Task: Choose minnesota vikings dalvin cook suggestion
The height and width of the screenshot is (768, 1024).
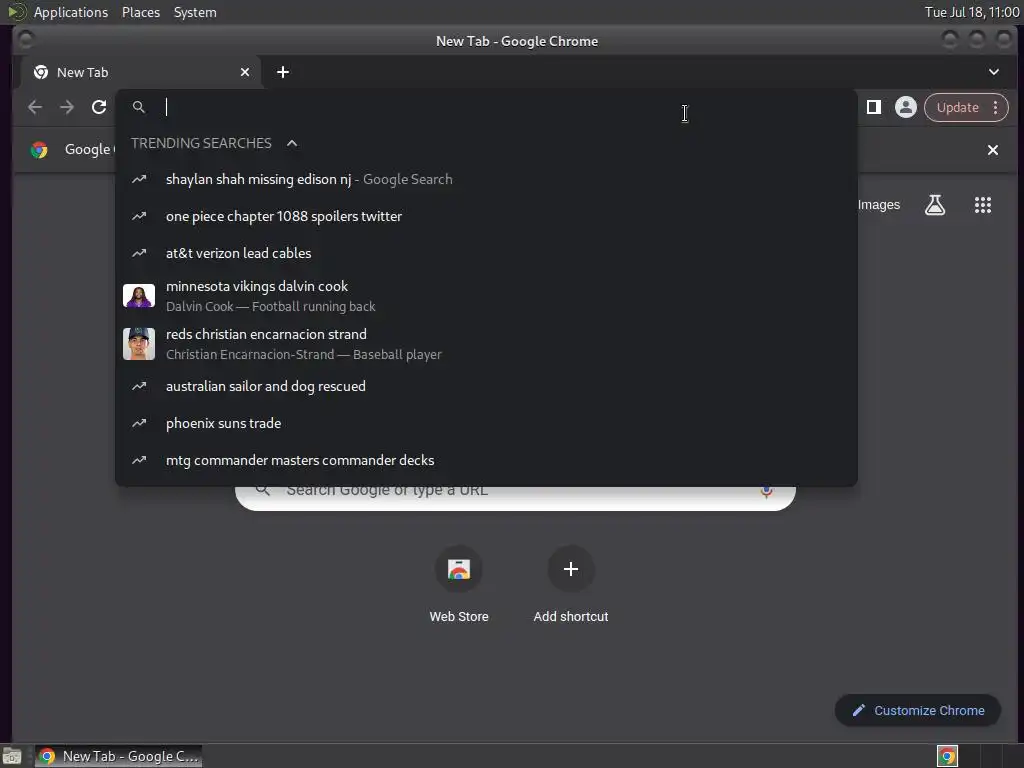Action: tap(486, 296)
